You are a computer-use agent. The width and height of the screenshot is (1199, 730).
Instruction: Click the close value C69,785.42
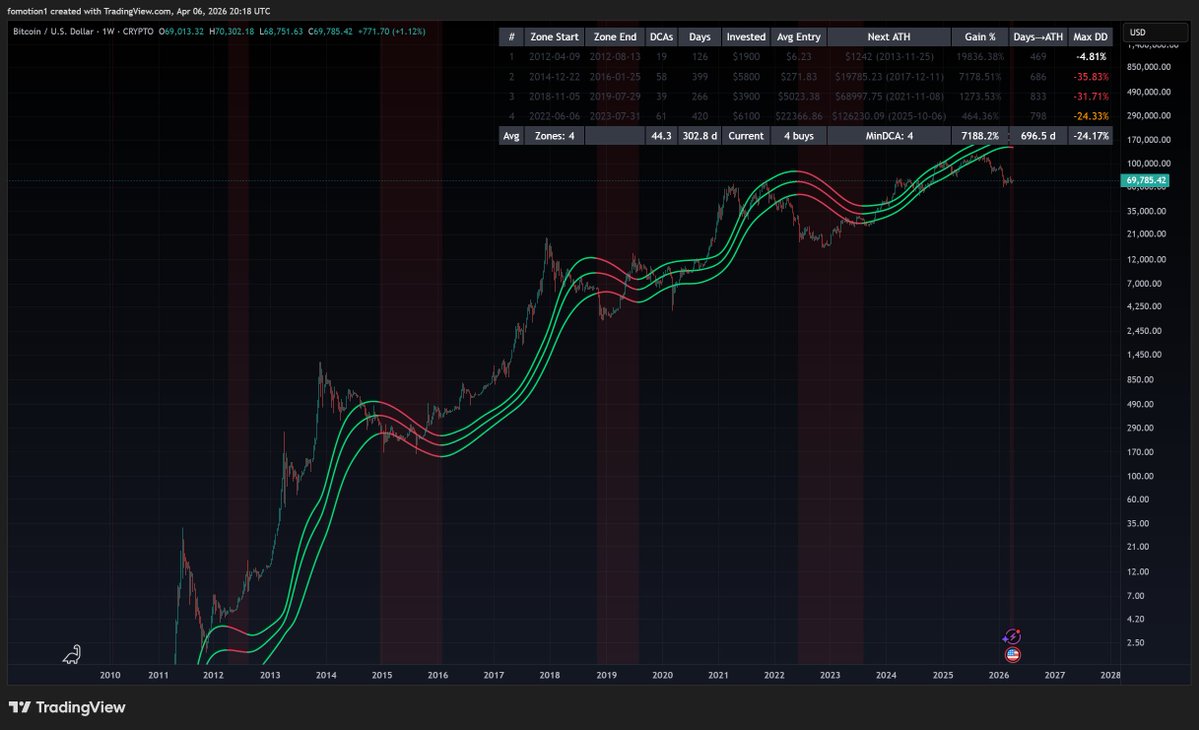(x=330, y=31)
